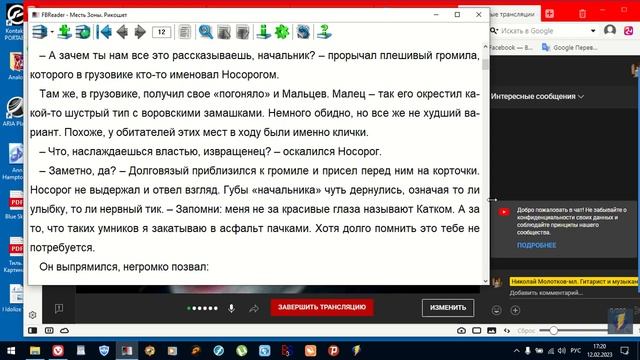Image resolution: width=640 pixels, height=360 pixels.
Task: Expand Интересные сообщения chat dropdown
Action: [537, 96]
